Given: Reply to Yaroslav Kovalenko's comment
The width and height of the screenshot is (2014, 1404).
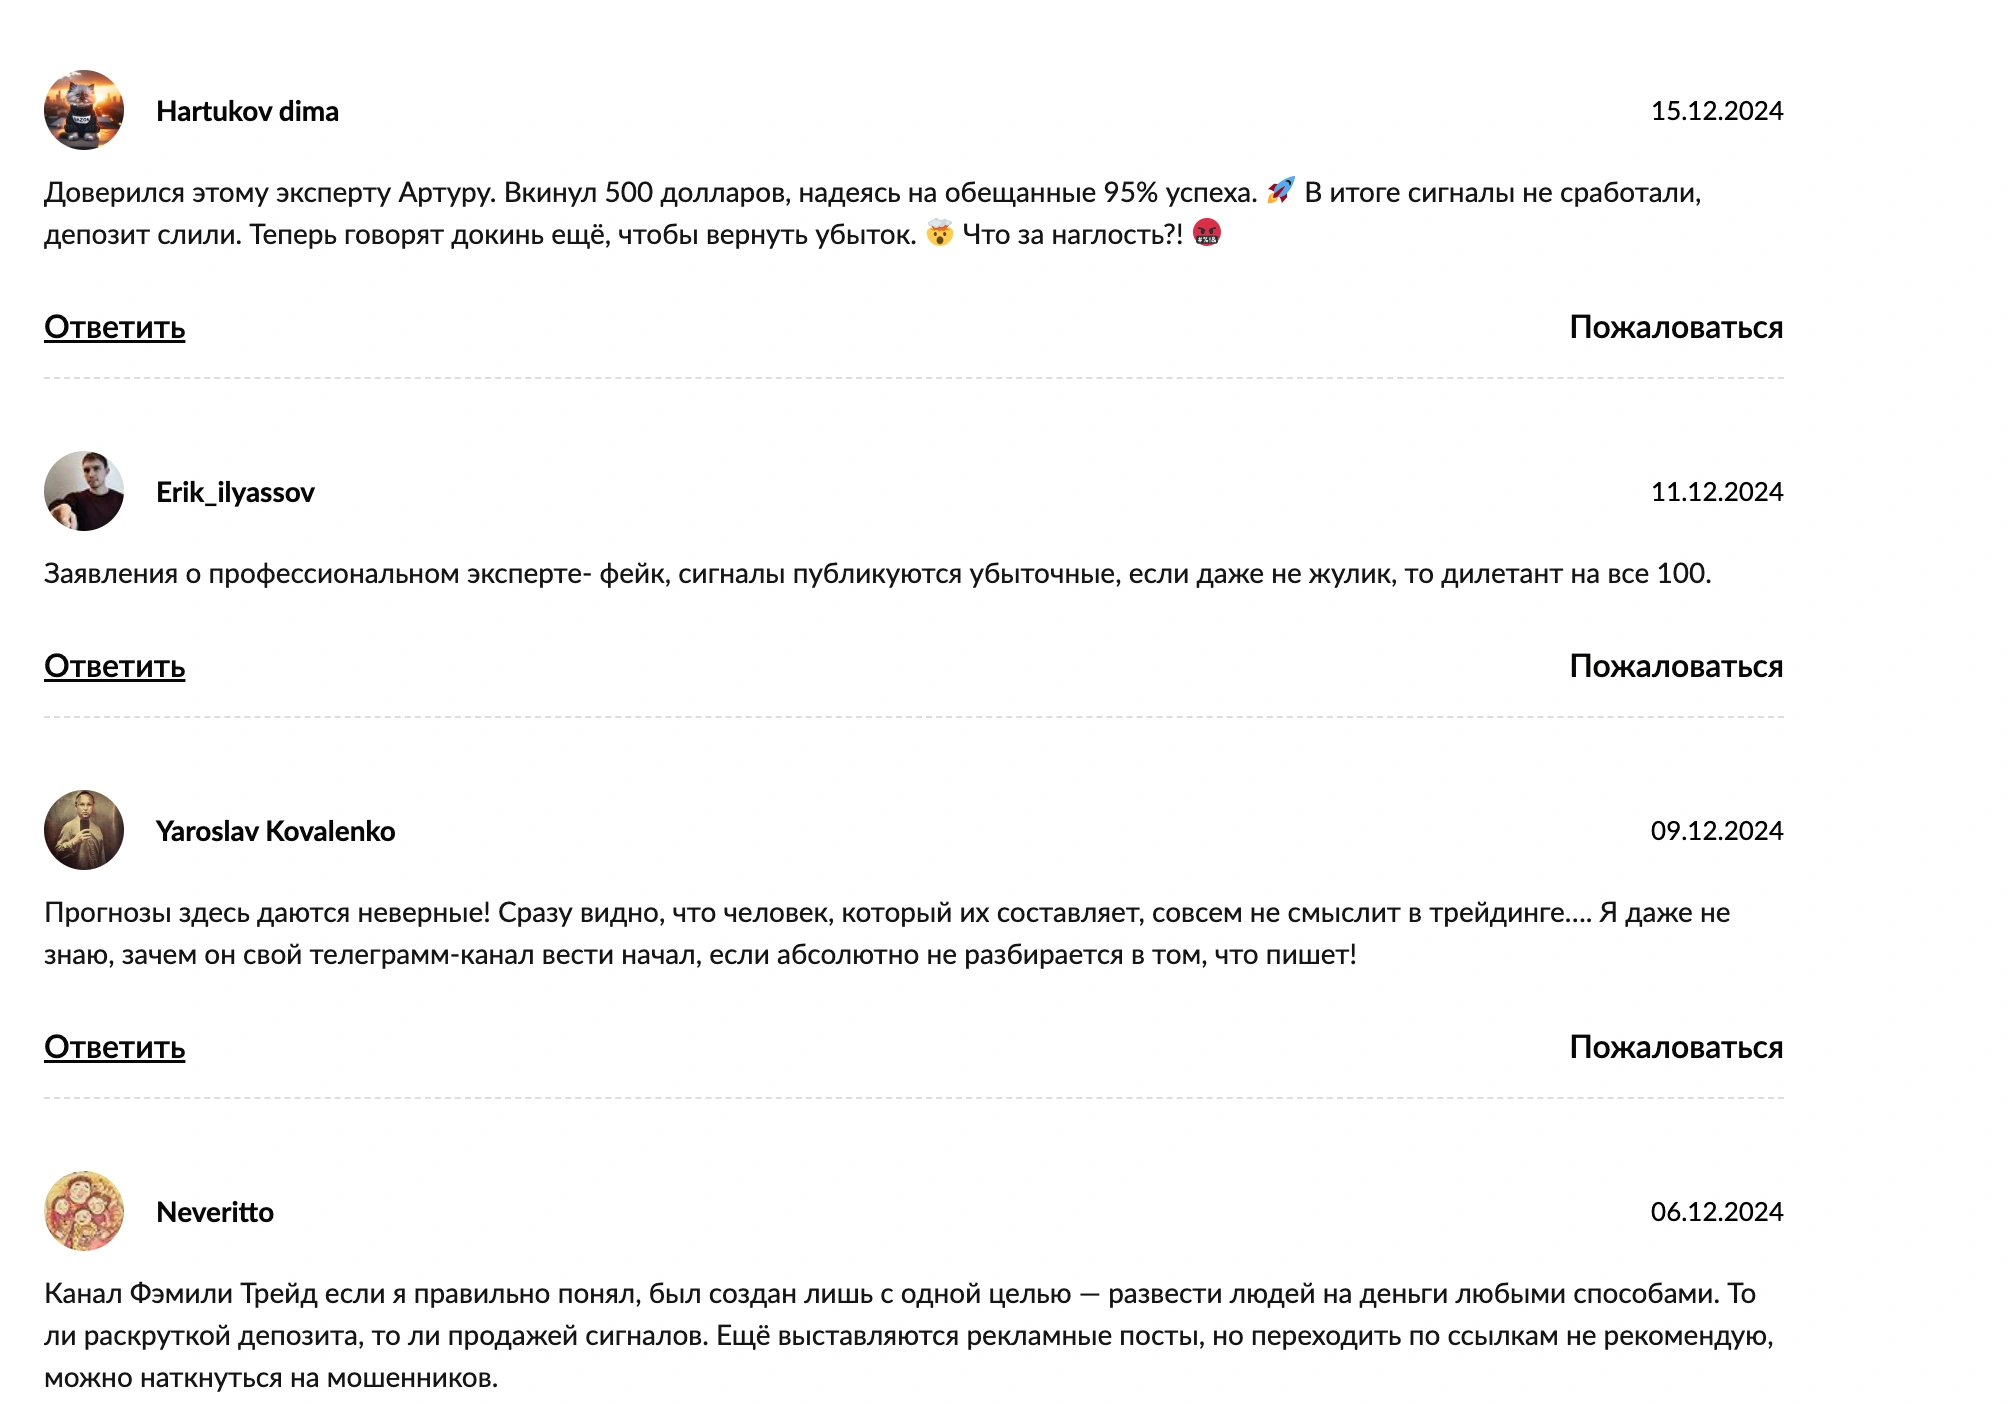Looking at the screenshot, I should [x=115, y=1047].
